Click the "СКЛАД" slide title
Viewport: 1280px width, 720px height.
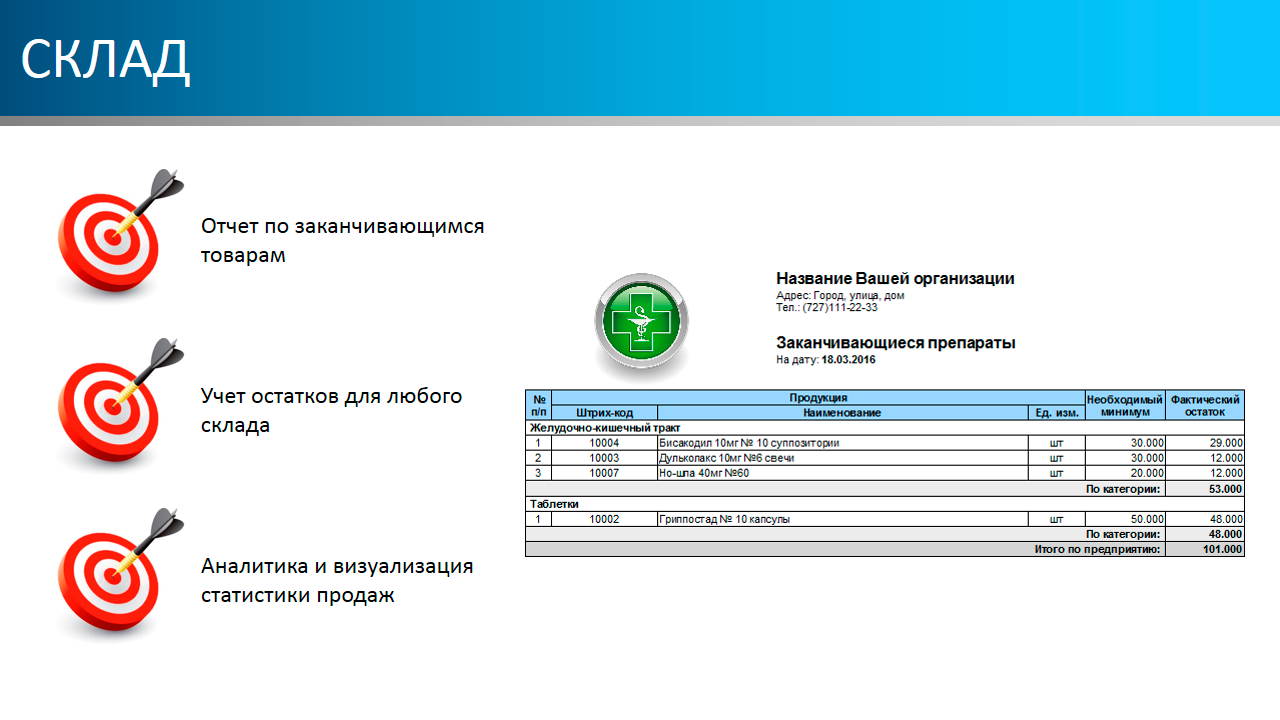tap(105, 60)
